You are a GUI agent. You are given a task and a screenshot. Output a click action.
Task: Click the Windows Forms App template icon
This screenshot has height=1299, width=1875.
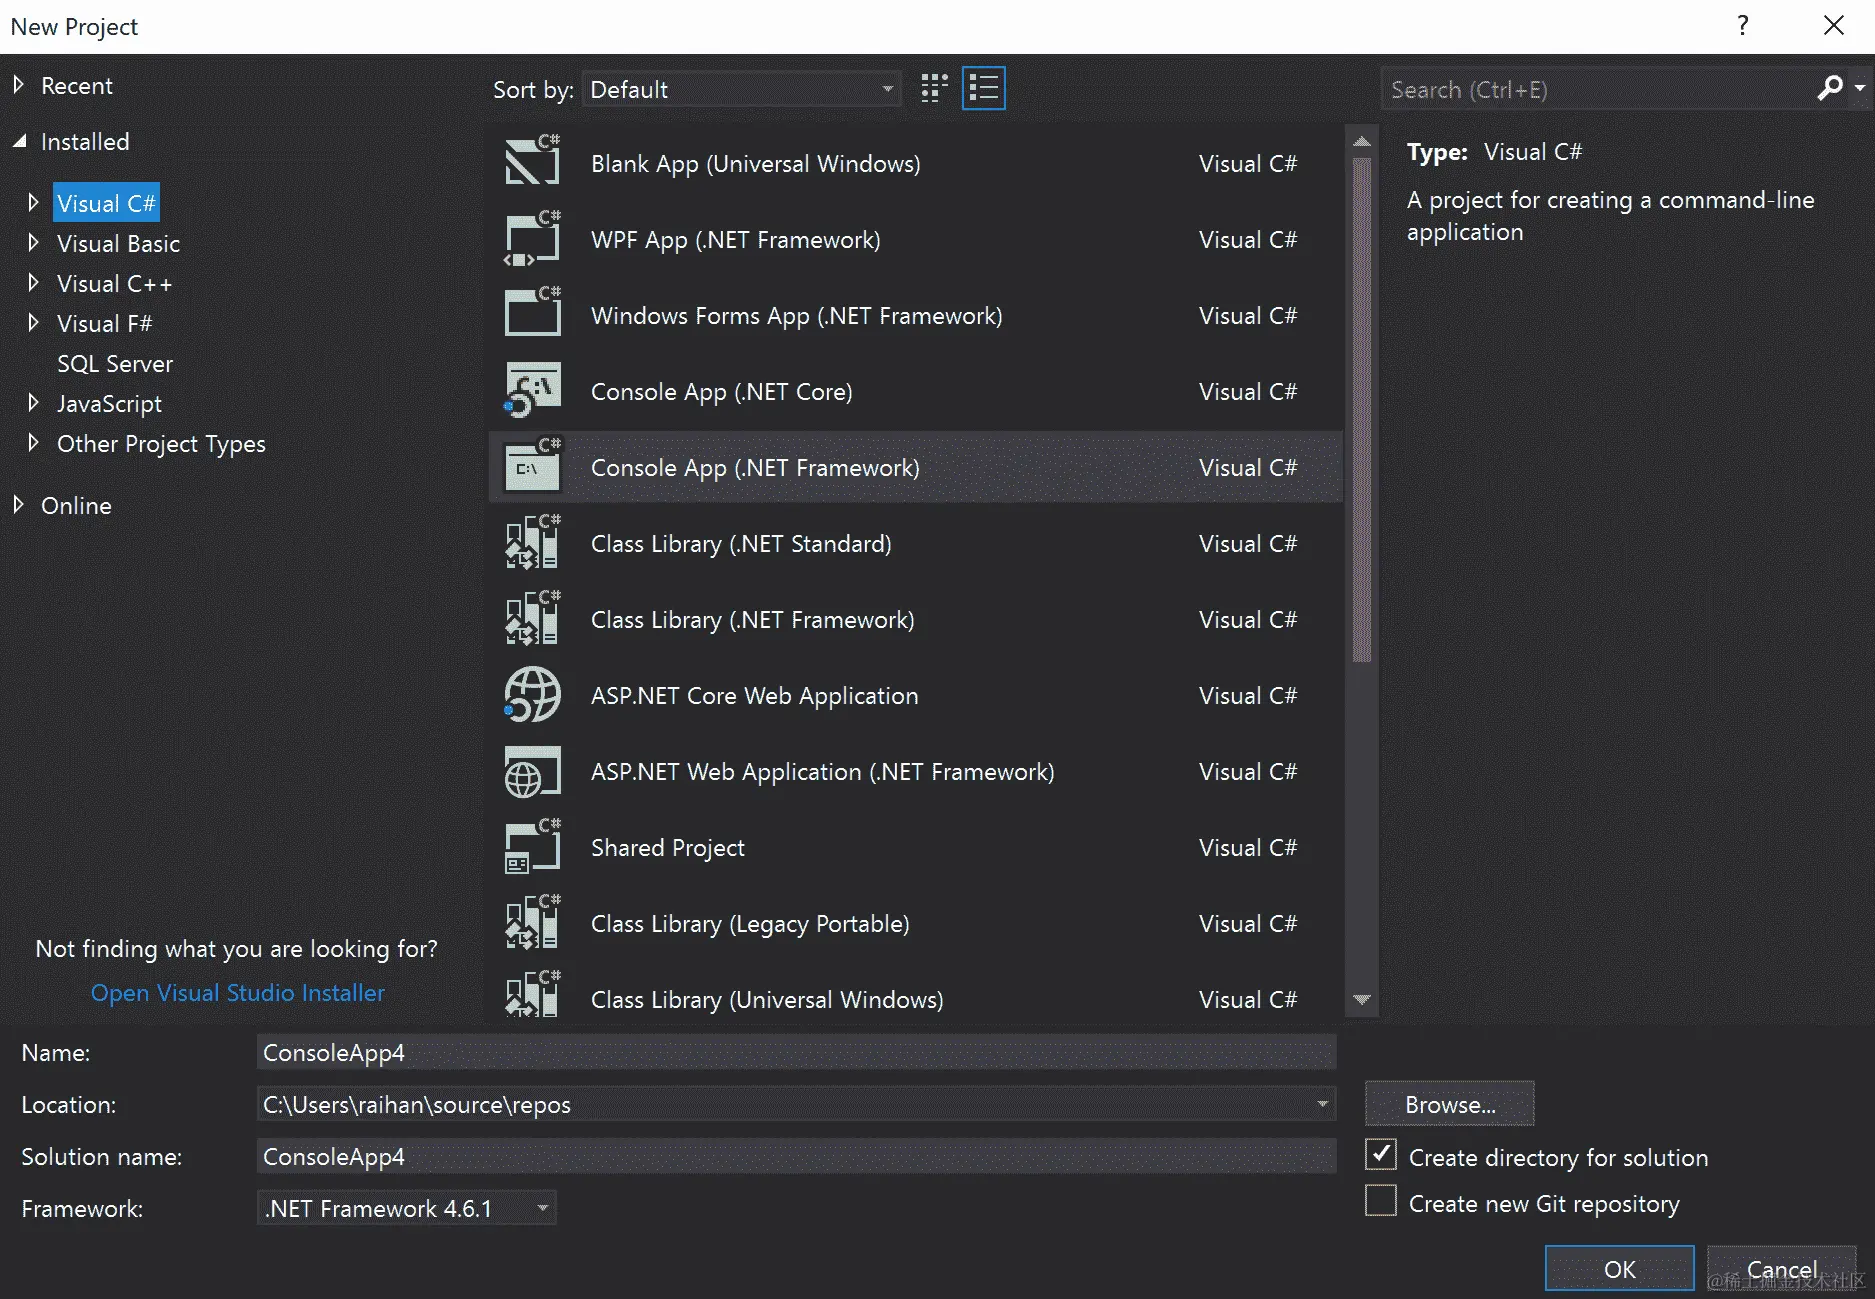click(532, 313)
